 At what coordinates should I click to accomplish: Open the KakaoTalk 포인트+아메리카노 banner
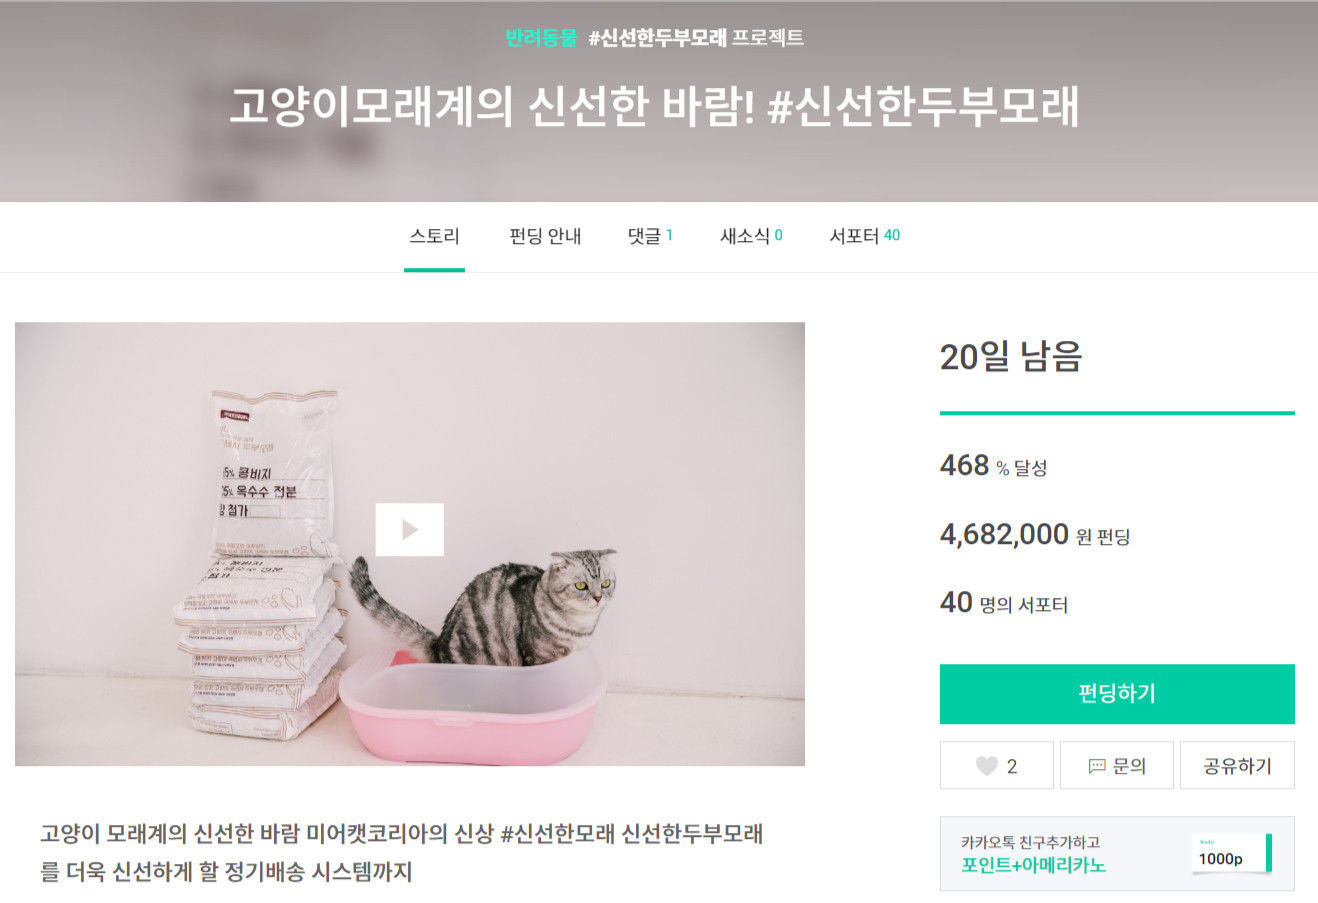(x=1117, y=854)
